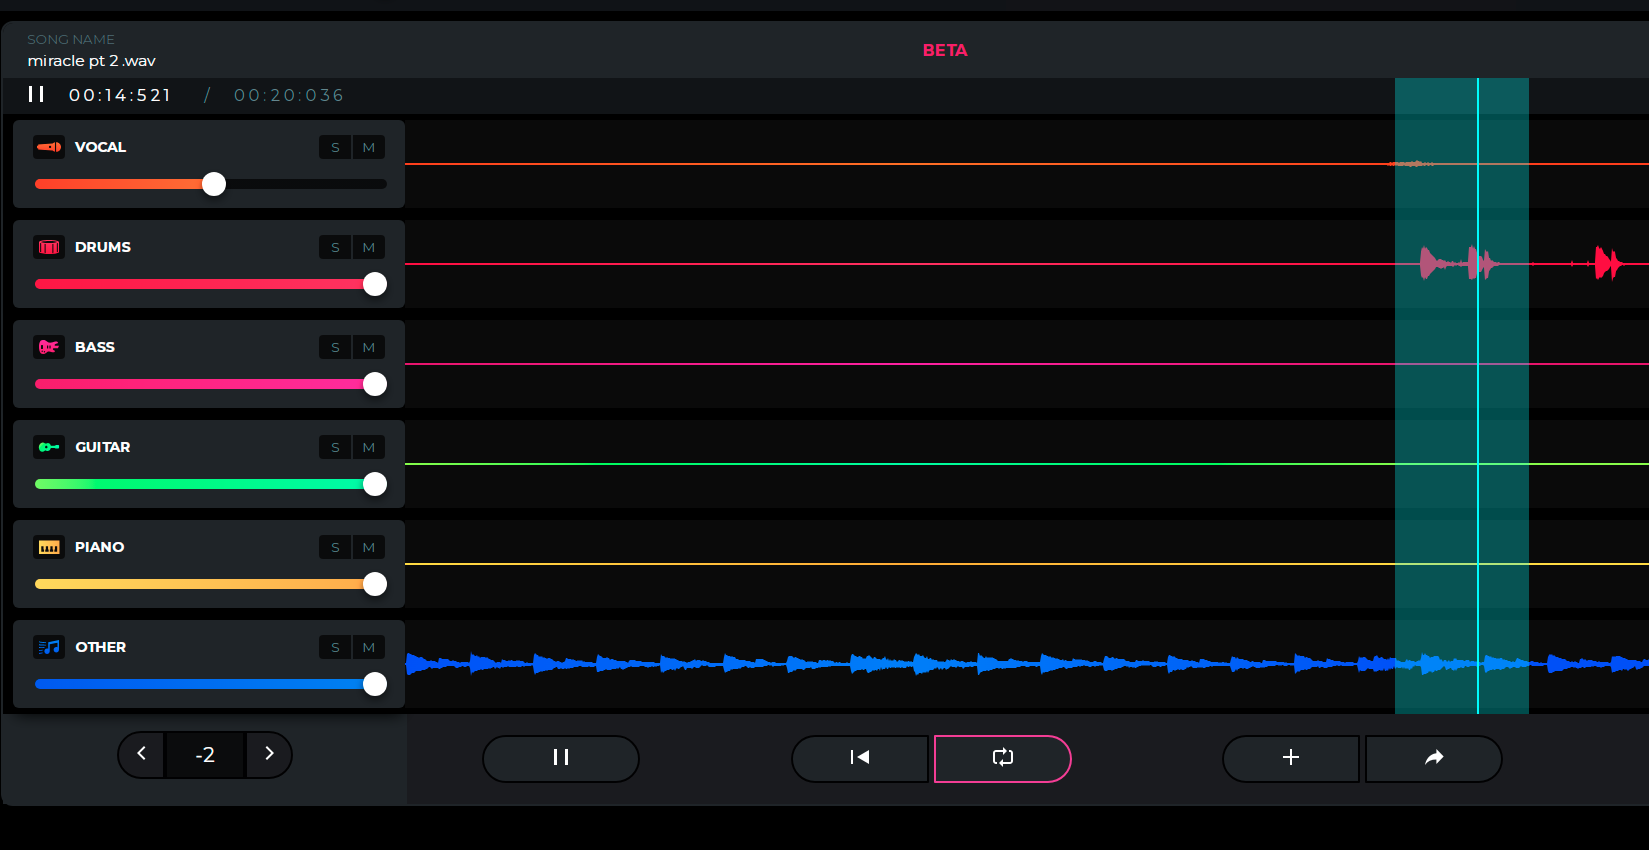This screenshot has width=1649, height=850.
Task: Click the Vocal volume slider handle
Action: click(214, 184)
